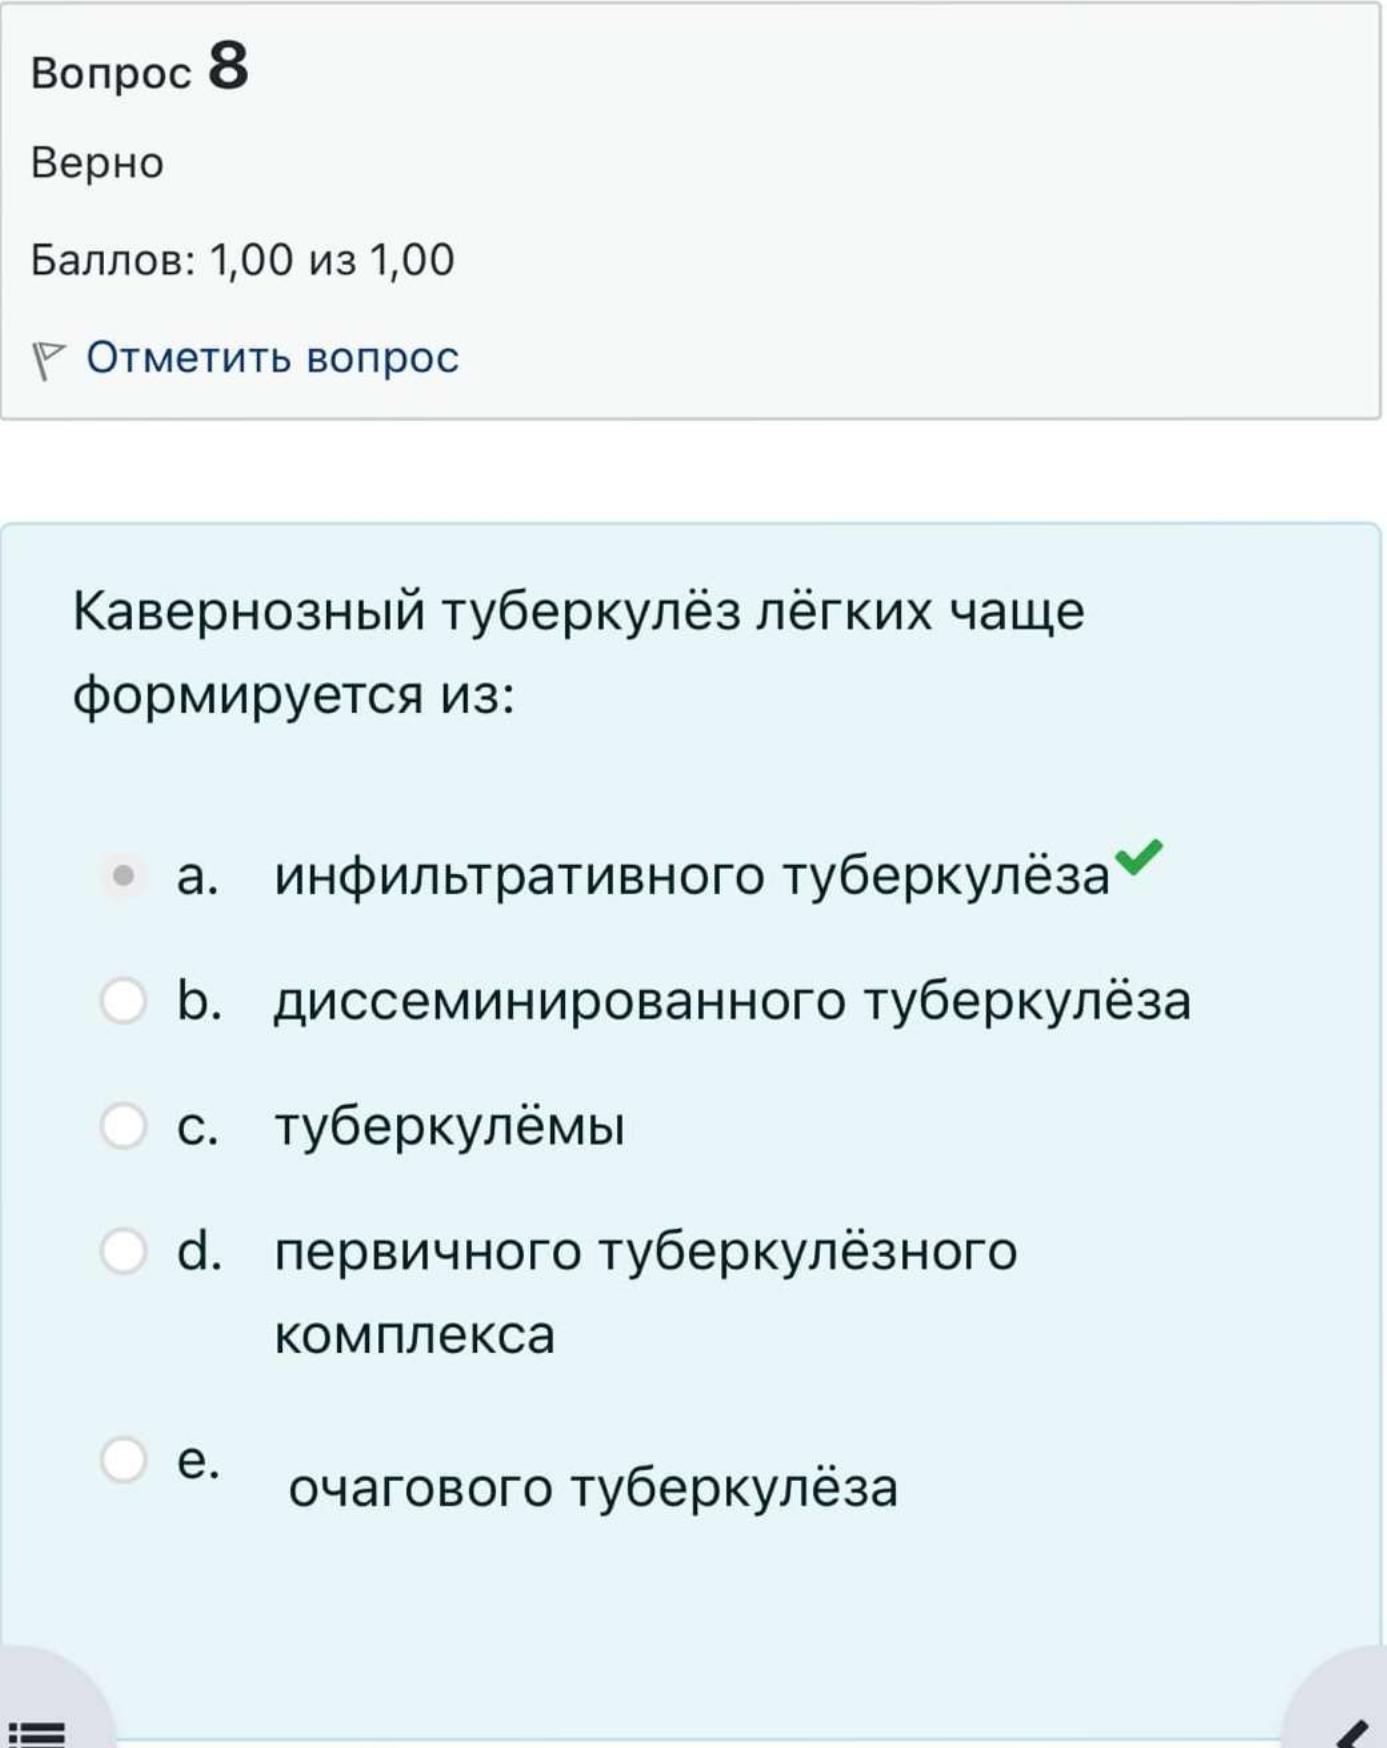Viewport: 1387px width, 1748px height.
Task: Click the flag icon beside Отметить вопрос
Action: coord(47,360)
